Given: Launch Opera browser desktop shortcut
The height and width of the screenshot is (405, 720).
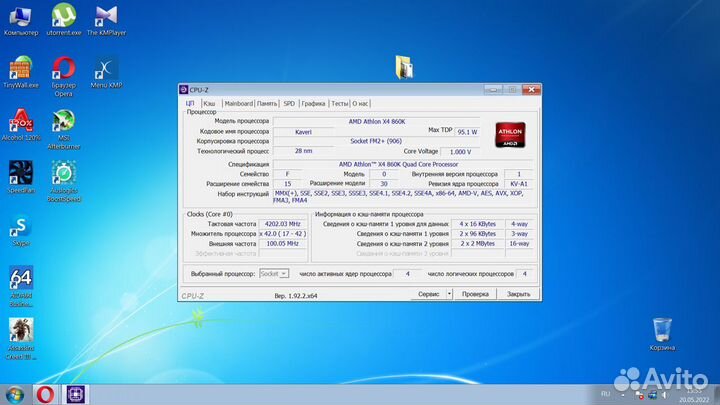Looking at the screenshot, I should pos(63,76).
